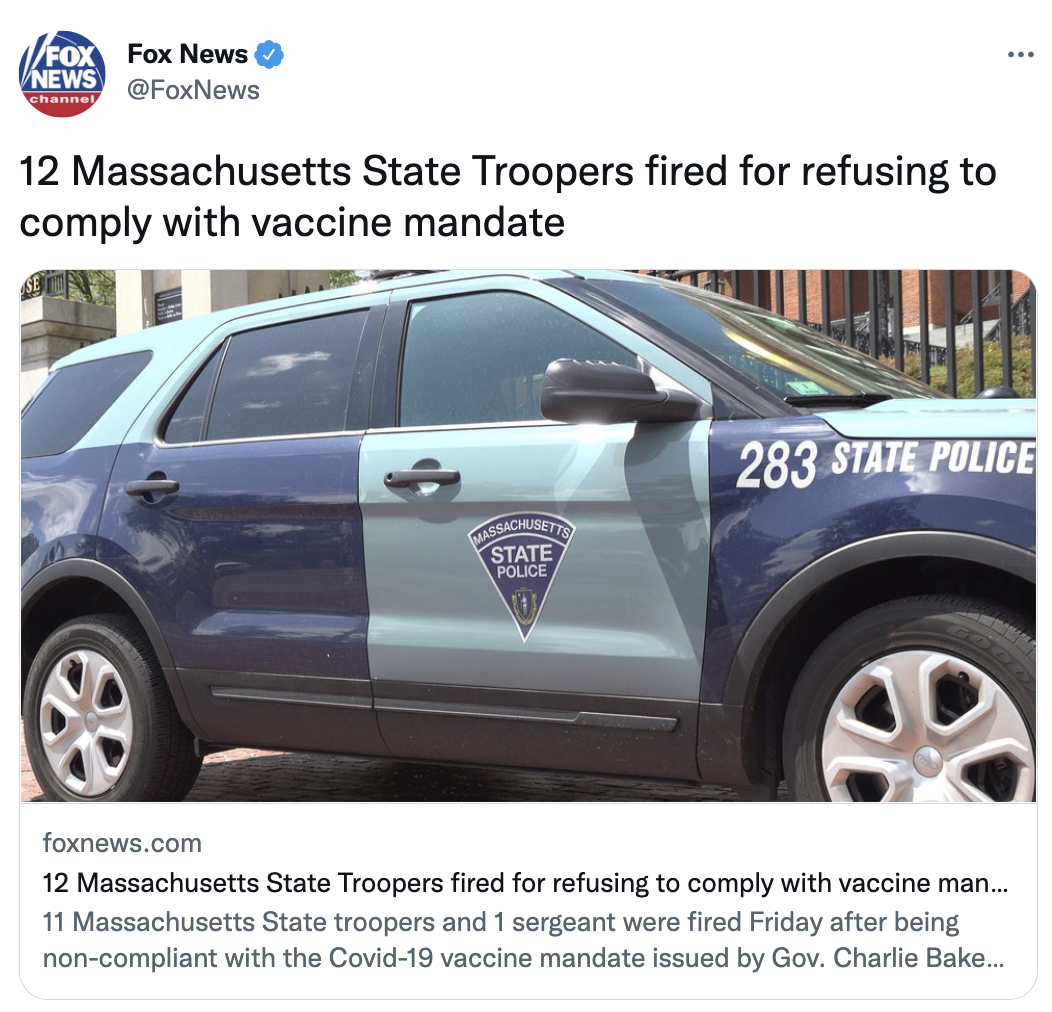Image resolution: width=1052 pixels, height=1012 pixels.
Task: Open the three-dot more options menu
Action: click(1020, 55)
